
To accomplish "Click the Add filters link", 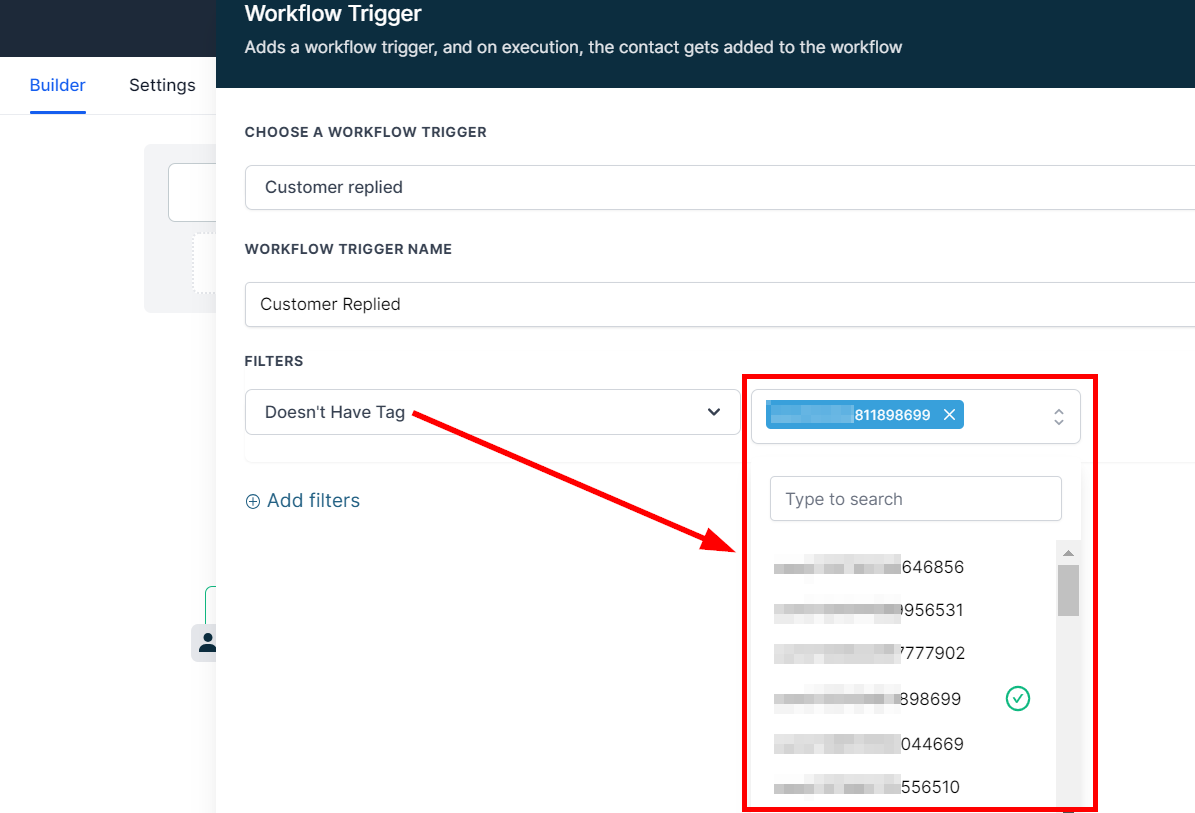I will coord(313,501).
